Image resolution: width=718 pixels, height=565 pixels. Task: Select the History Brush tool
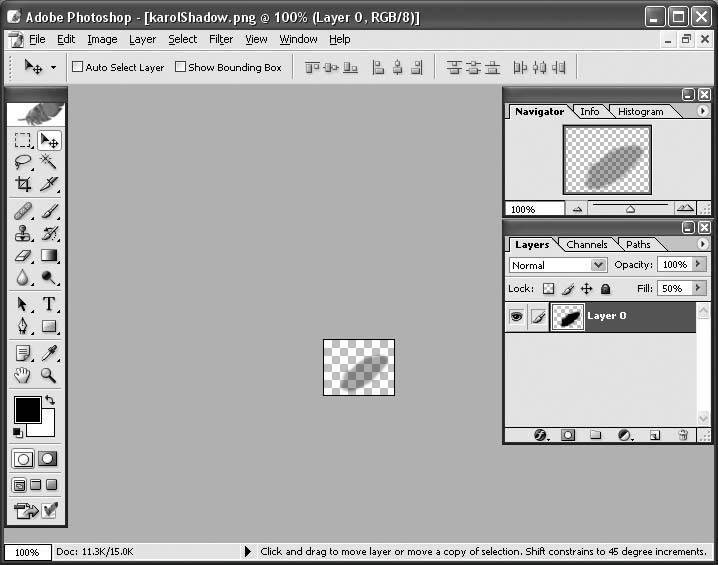tap(49, 234)
